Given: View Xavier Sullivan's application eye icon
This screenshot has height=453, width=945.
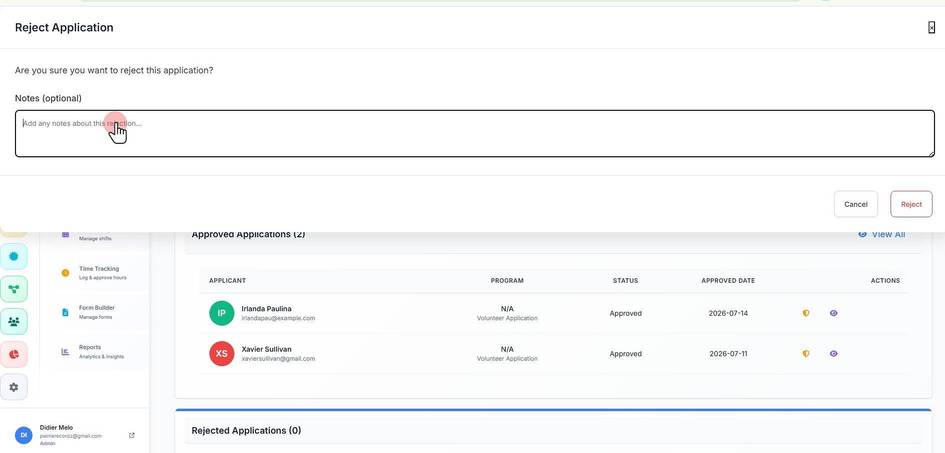Looking at the screenshot, I should (x=834, y=354).
